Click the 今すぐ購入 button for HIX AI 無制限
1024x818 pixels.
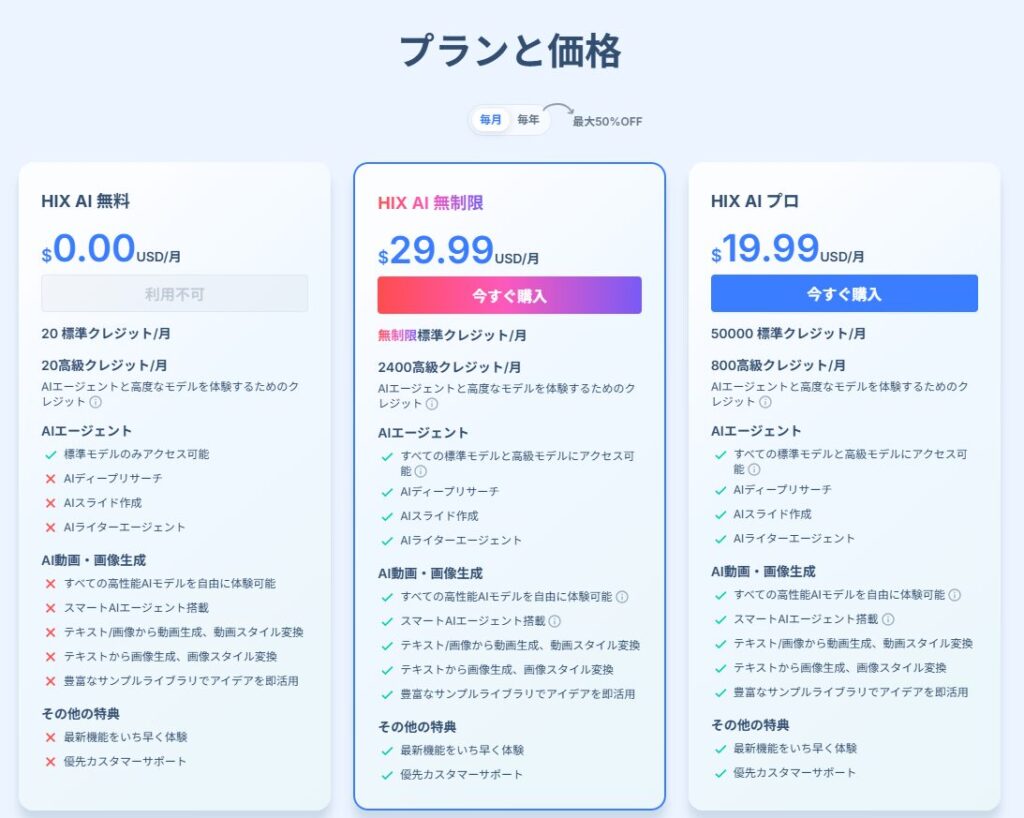(509, 296)
